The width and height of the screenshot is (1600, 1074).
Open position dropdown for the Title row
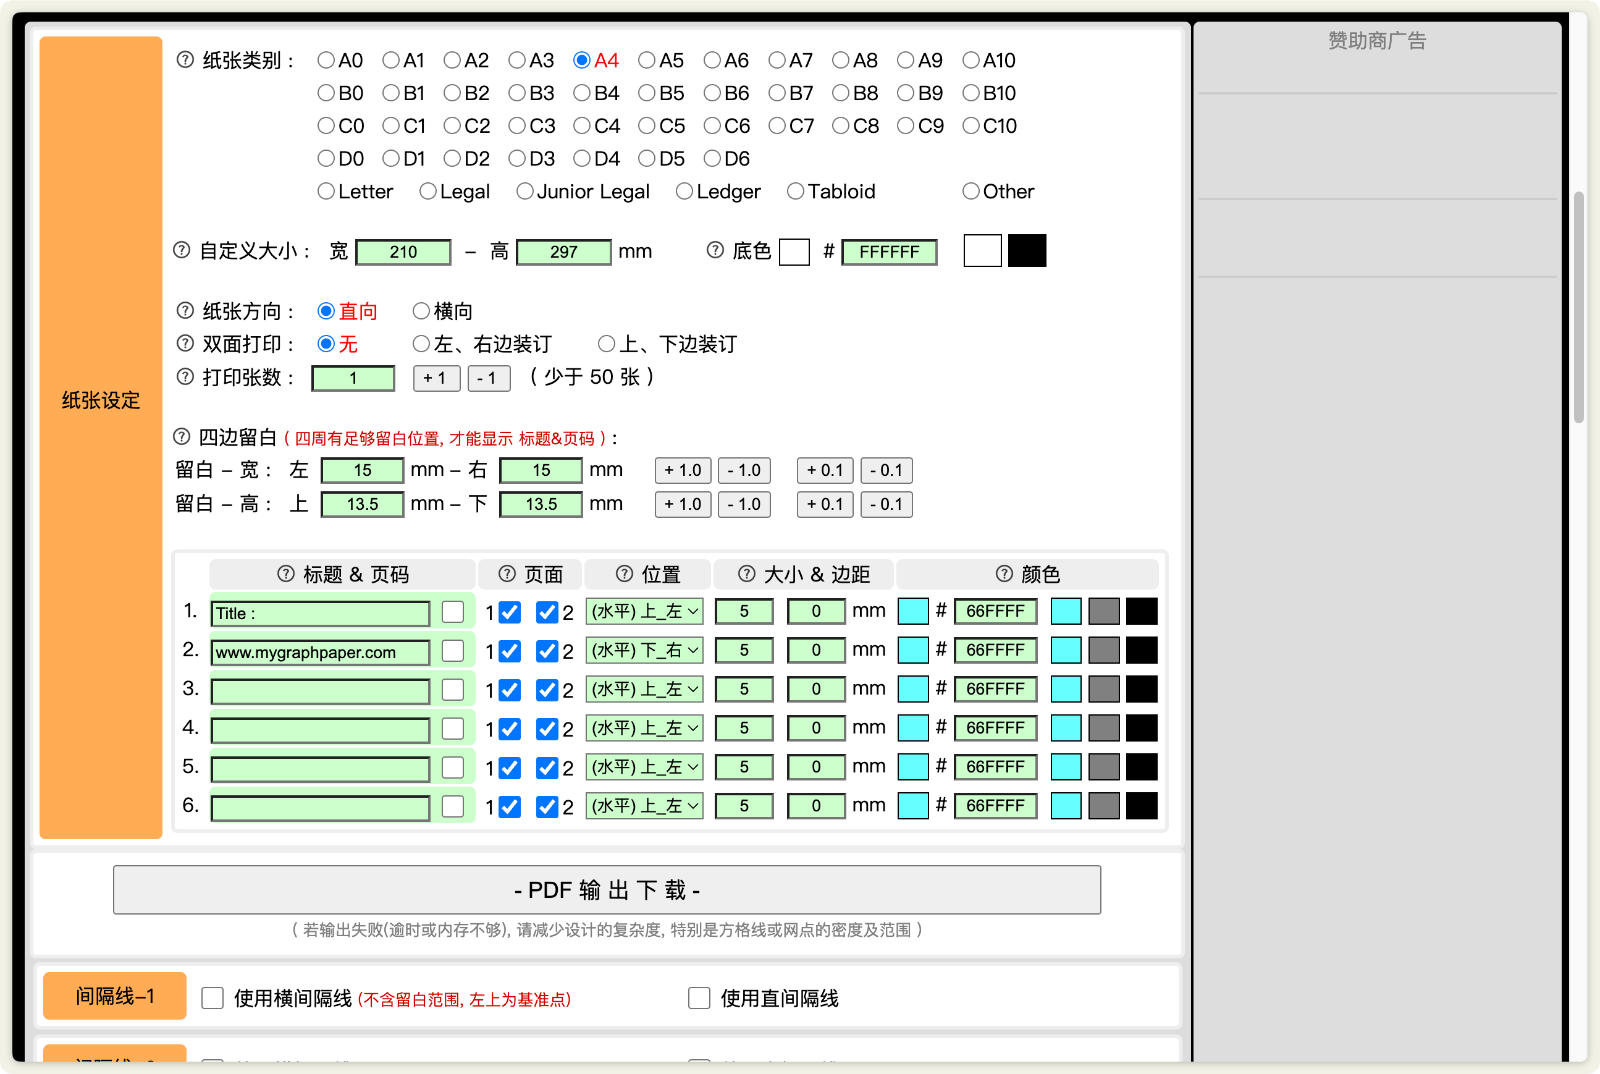point(644,611)
